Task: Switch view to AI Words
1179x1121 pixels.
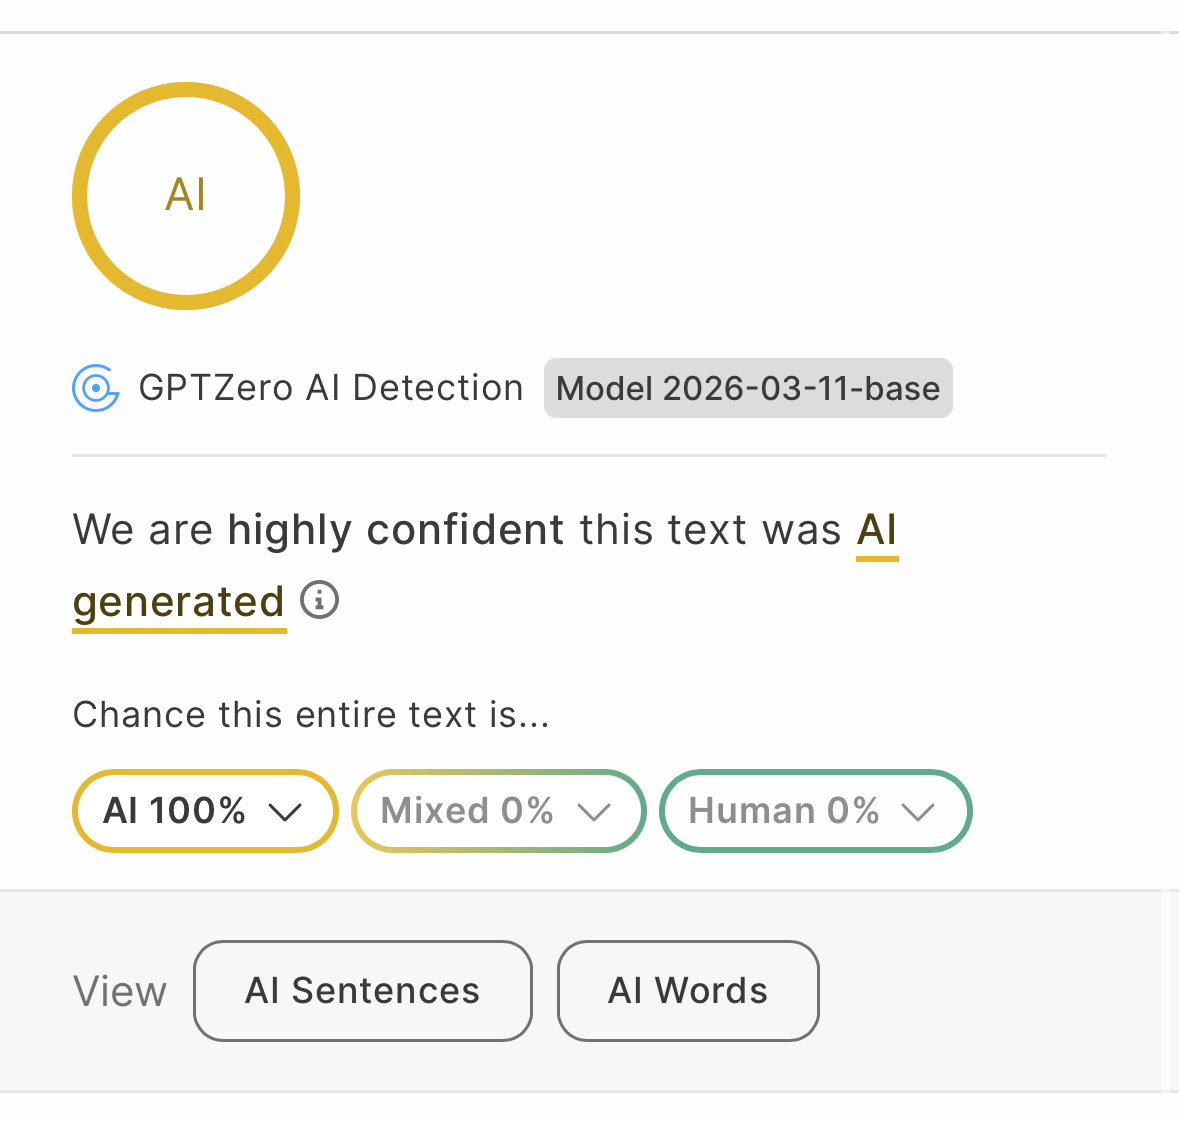Action: 688,991
